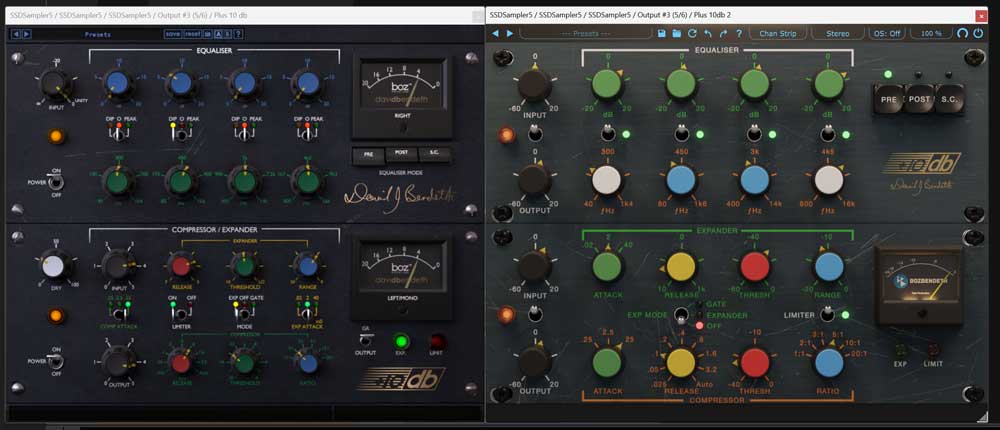Click the phase invert icon beside 100 %
Screen dimensions: 1000x430
click(962, 33)
